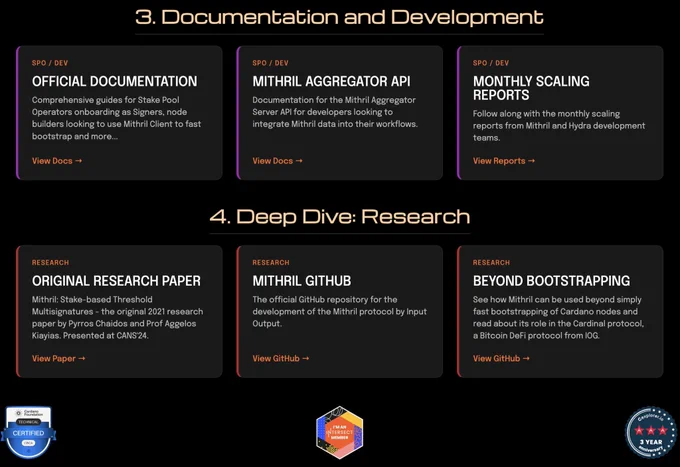The width and height of the screenshot is (680, 467).
Task: Click the text 'See how Mithril can be used beyond'
Action: pyautogui.click(x=559, y=317)
